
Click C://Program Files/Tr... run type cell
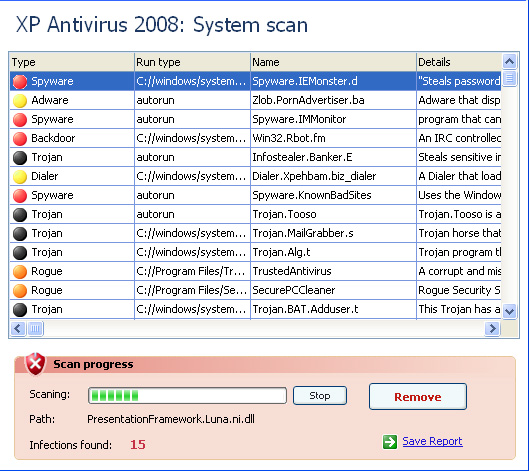(192, 271)
